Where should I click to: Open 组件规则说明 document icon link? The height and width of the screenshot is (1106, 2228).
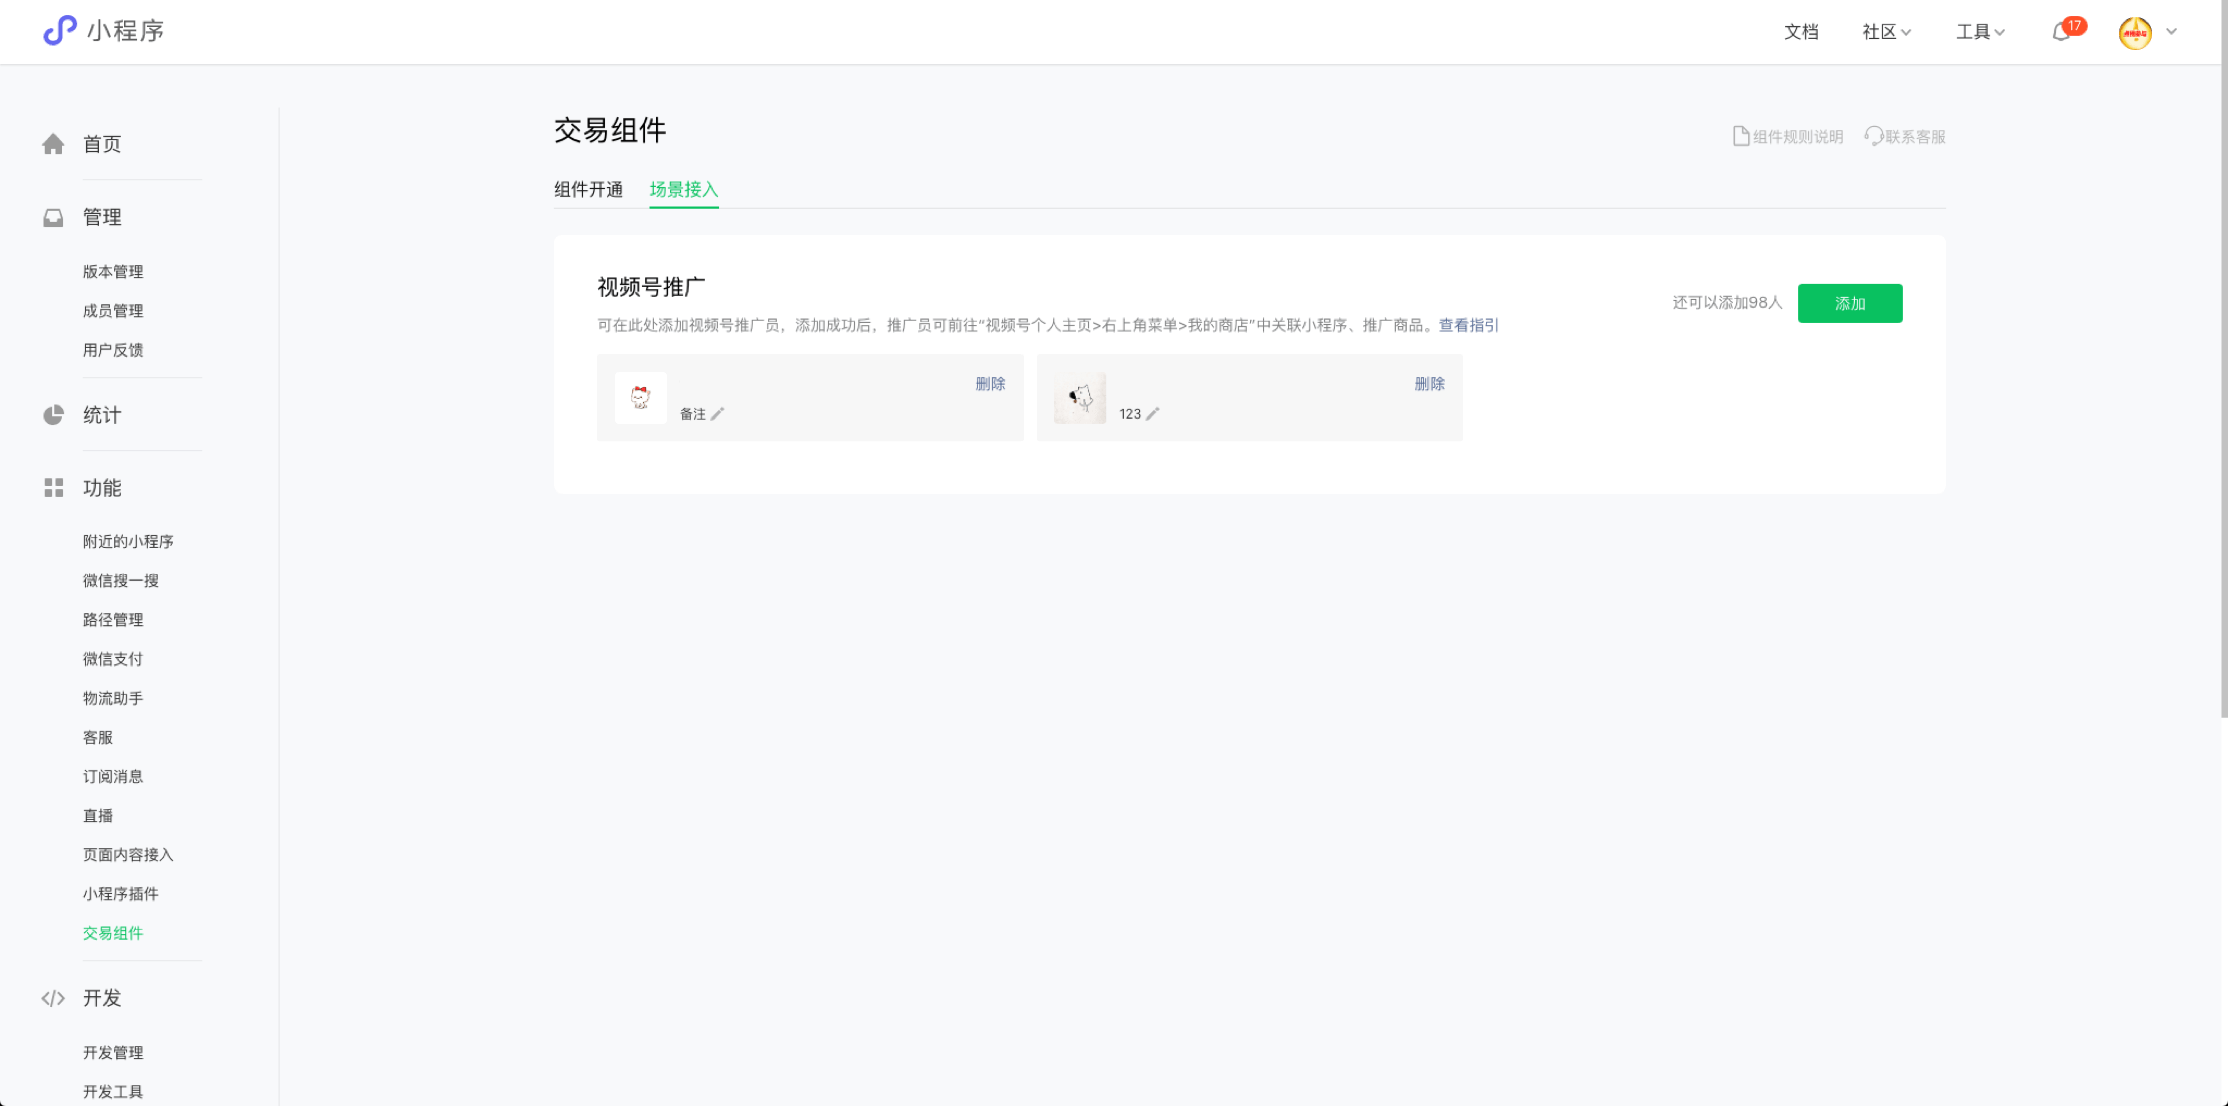tap(1741, 136)
